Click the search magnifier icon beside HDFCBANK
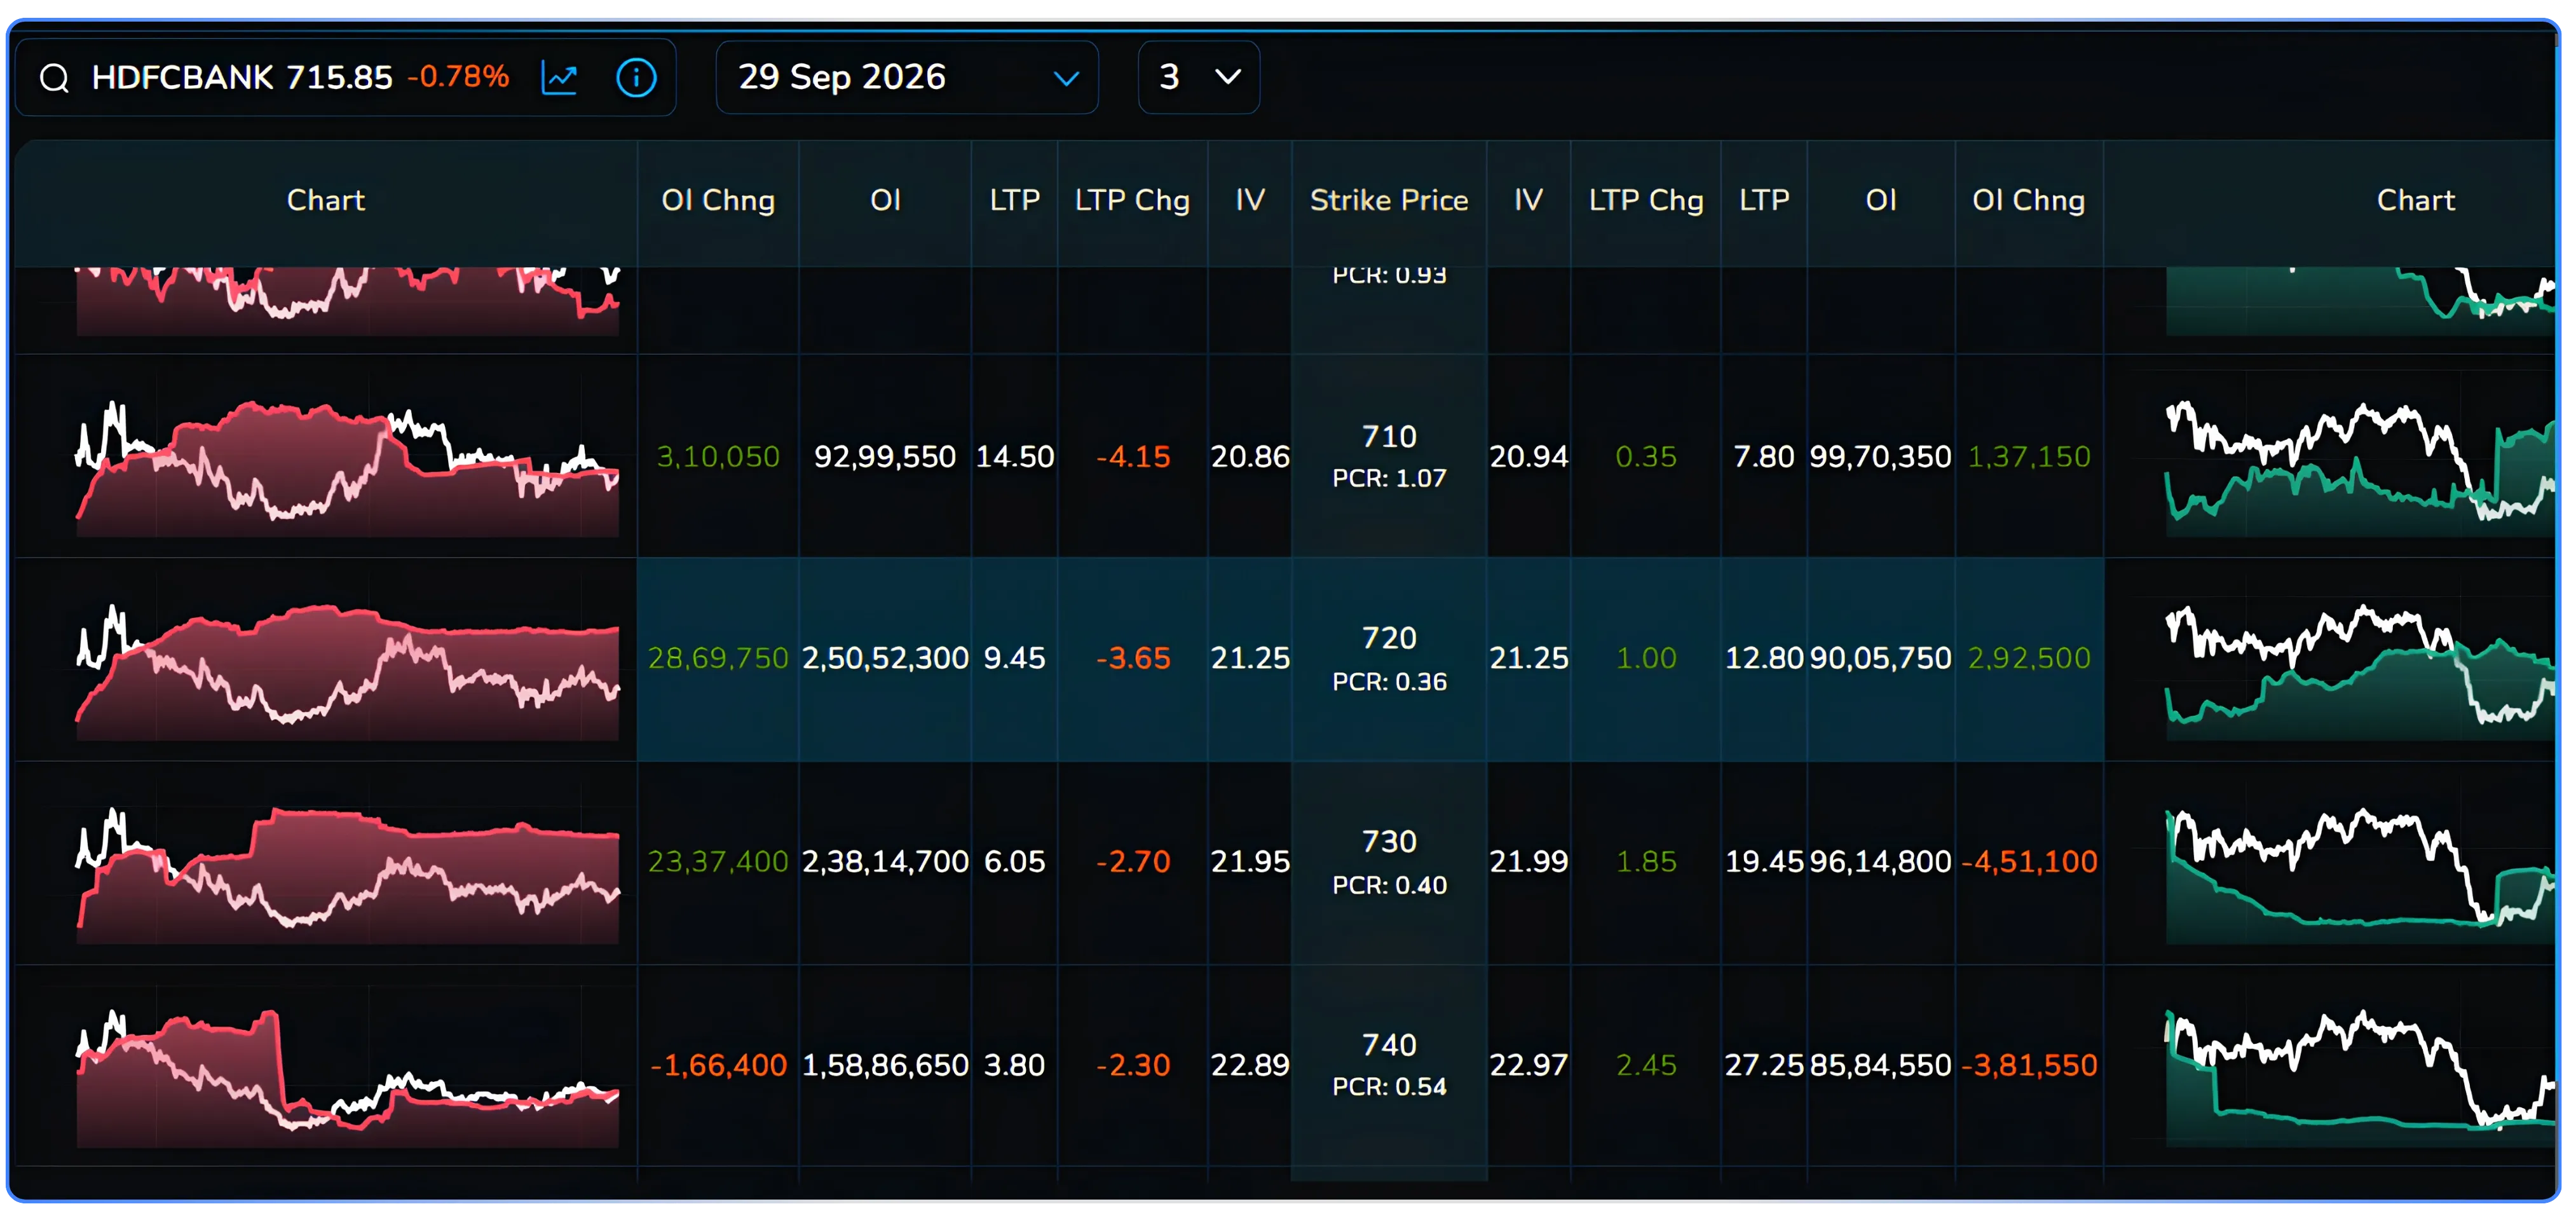This screenshot has width=2576, height=1218. 54,77
